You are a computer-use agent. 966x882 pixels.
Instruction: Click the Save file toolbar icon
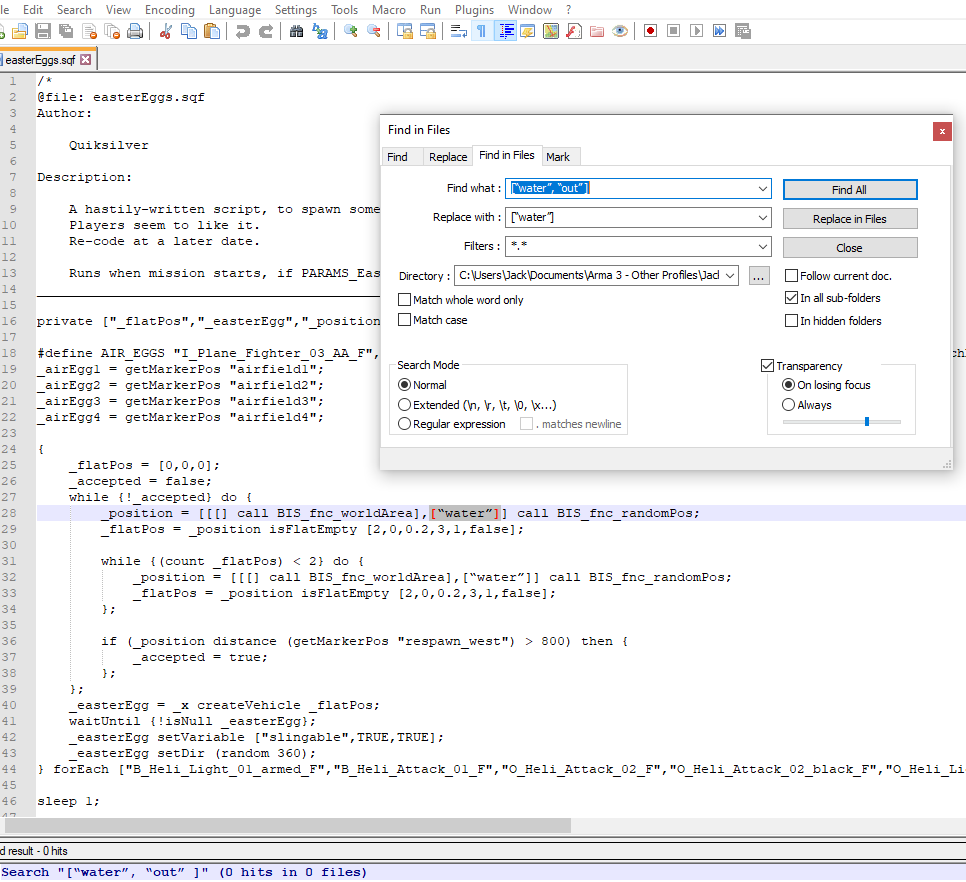[x=43, y=31]
